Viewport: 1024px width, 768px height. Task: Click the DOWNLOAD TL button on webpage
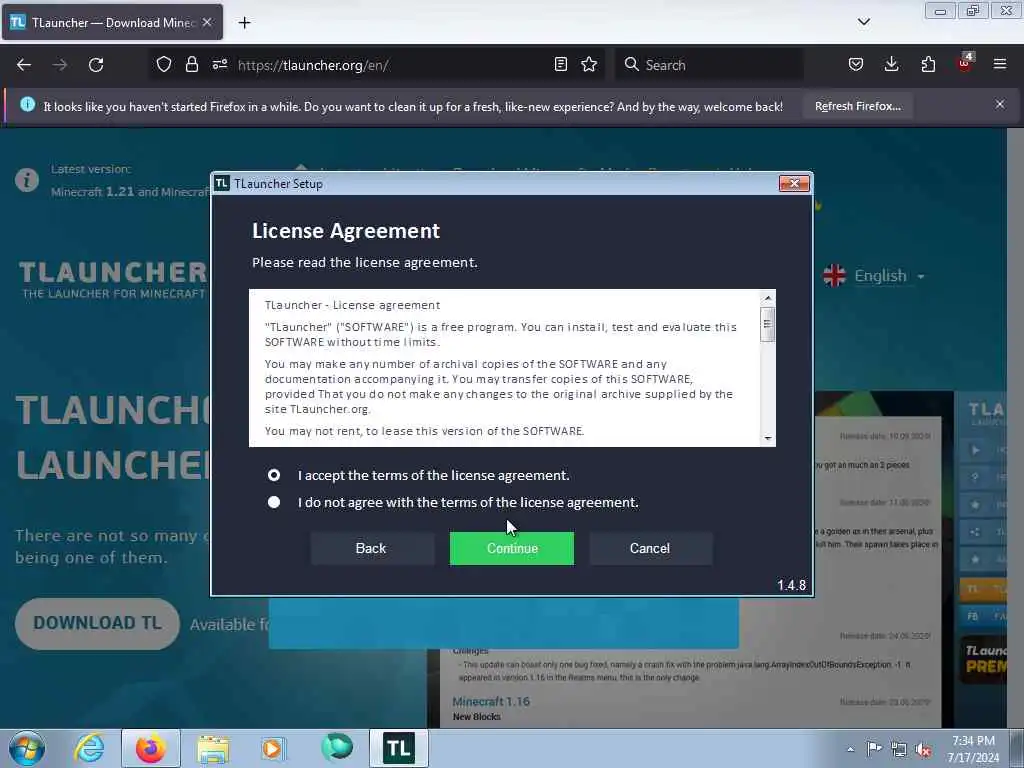[x=97, y=623]
